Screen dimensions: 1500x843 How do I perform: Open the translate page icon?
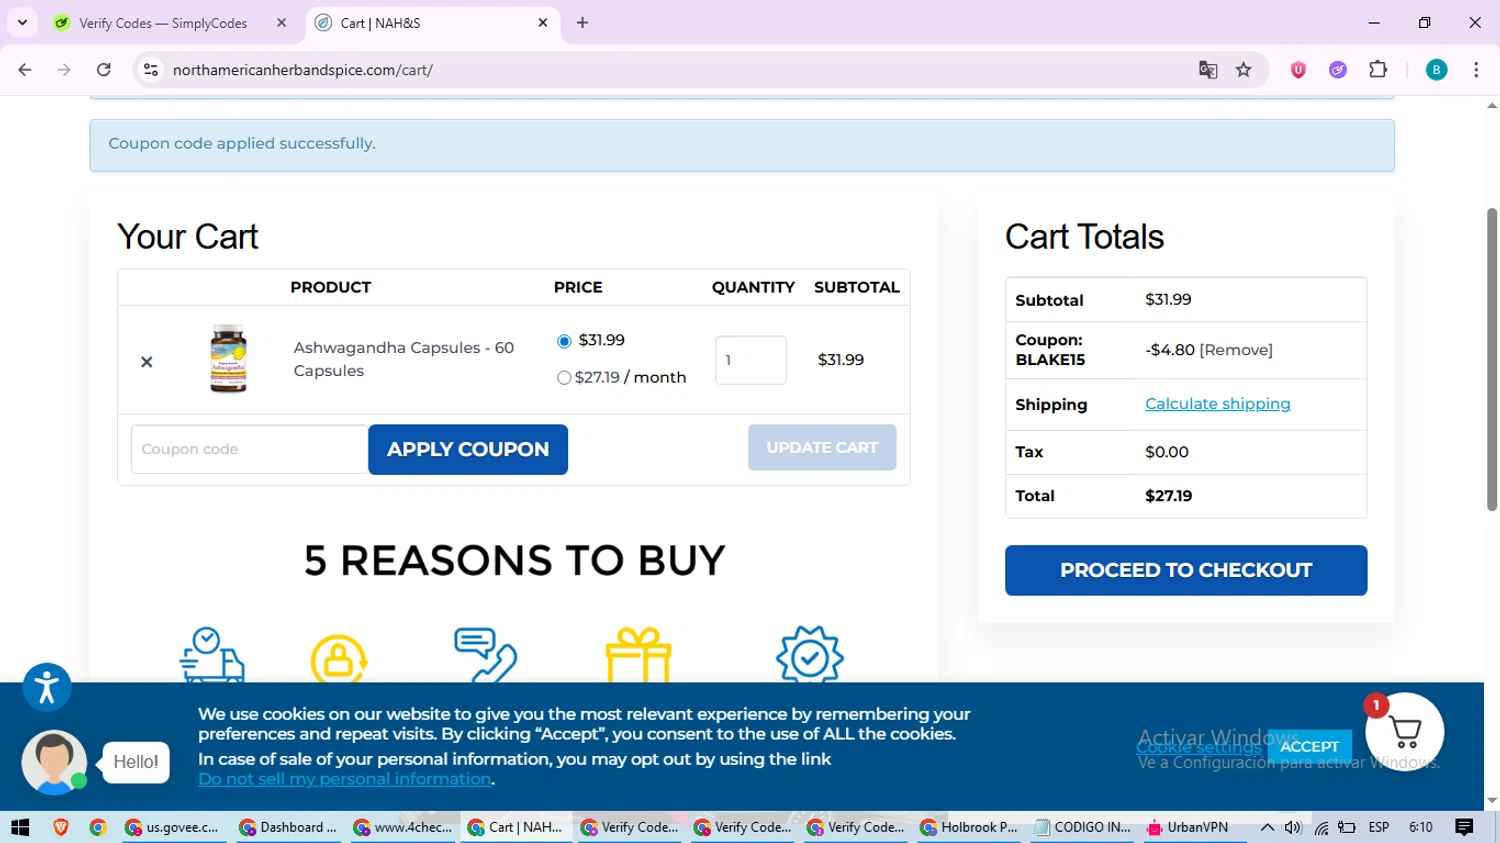(1208, 70)
